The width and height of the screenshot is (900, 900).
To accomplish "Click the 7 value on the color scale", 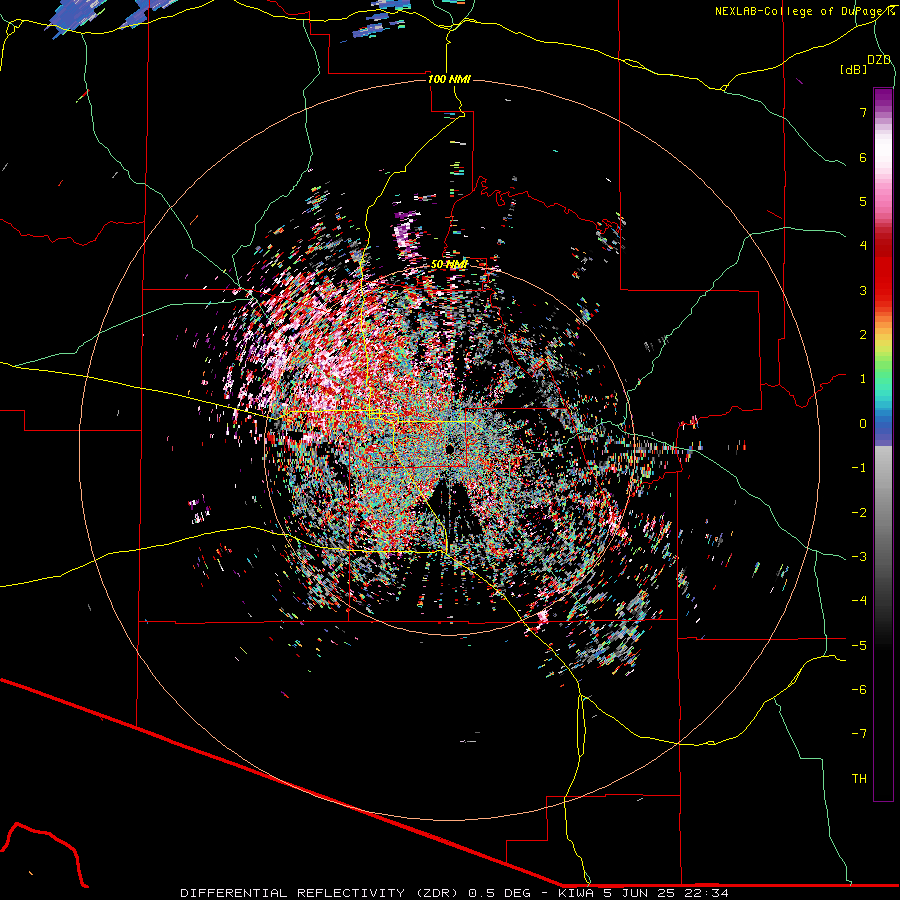I will point(863,112).
